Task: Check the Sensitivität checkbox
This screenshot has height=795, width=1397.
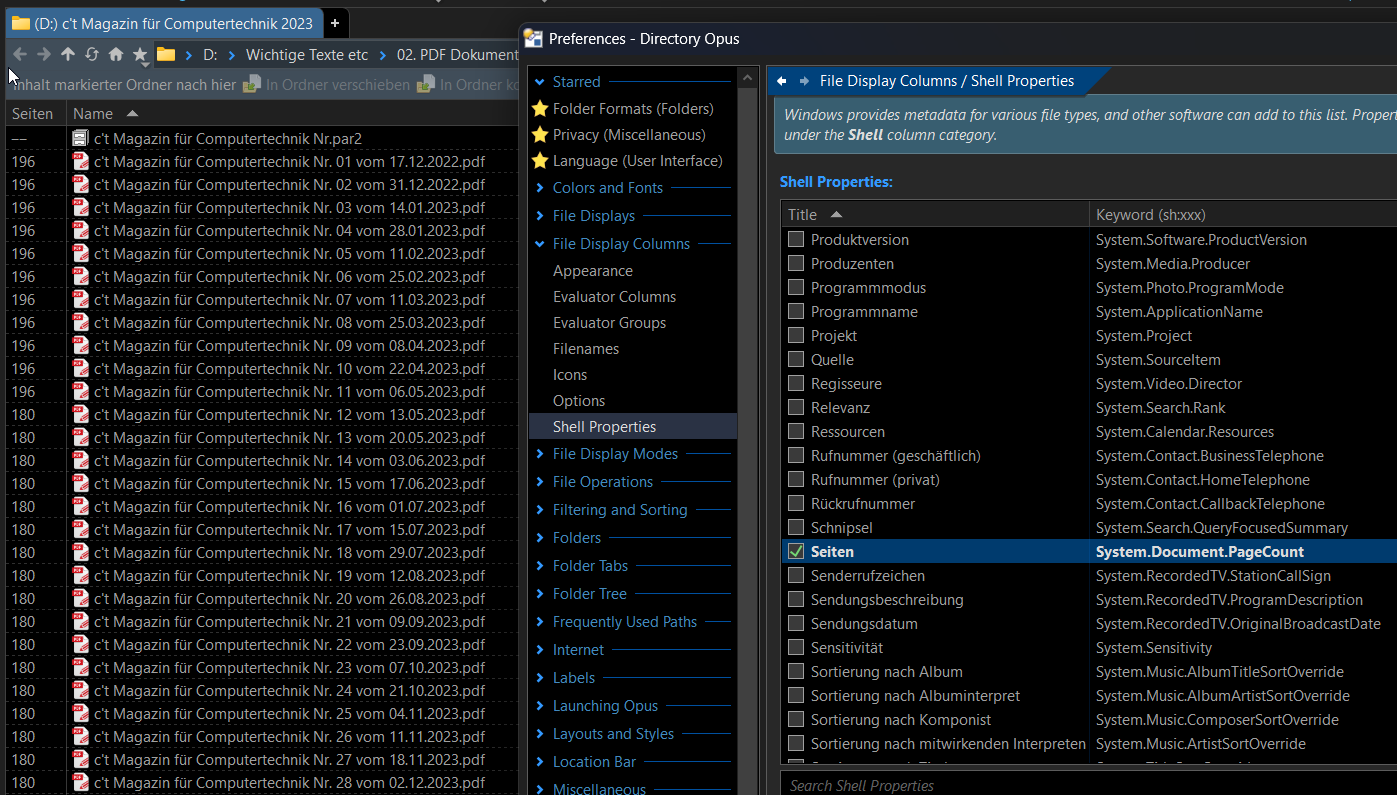Action: click(x=796, y=647)
